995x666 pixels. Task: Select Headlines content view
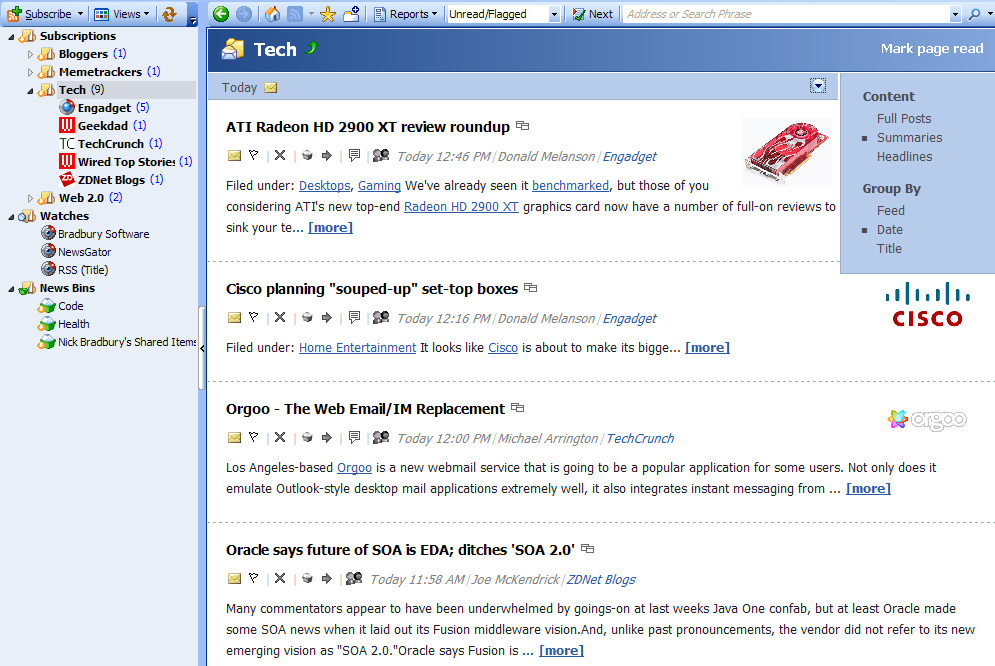tap(904, 157)
